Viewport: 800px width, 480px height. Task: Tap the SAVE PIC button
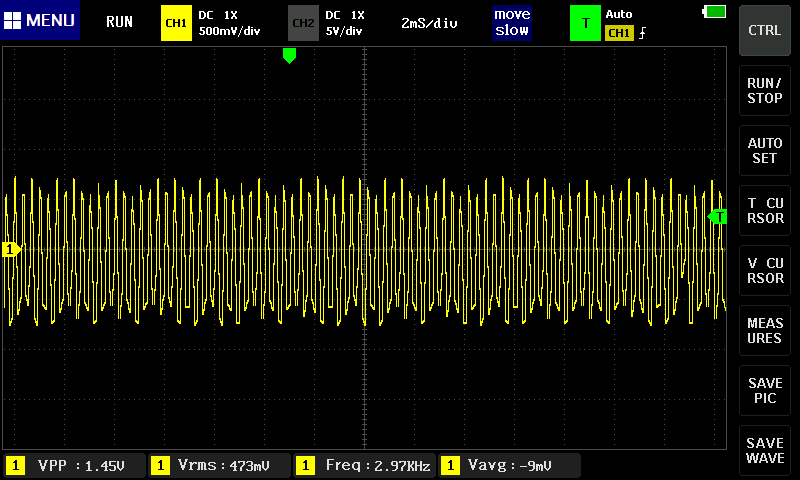[x=765, y=390]
